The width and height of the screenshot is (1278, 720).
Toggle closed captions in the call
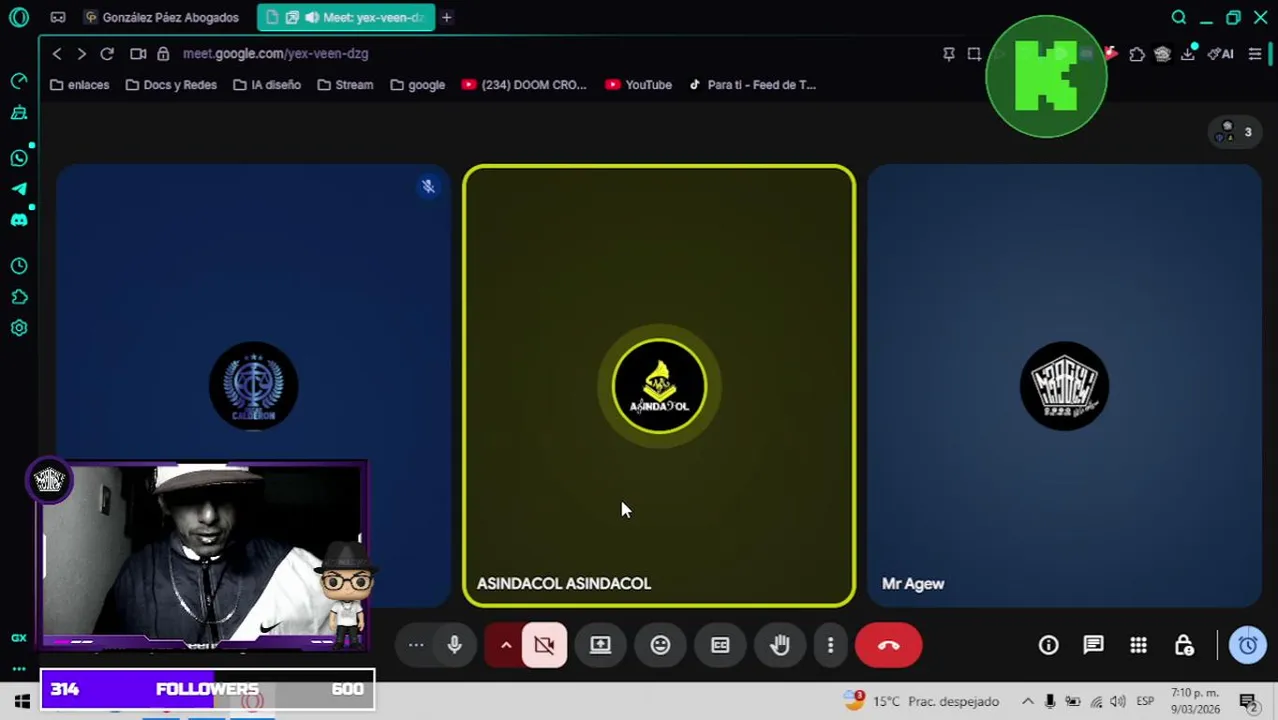click(720, 645)
